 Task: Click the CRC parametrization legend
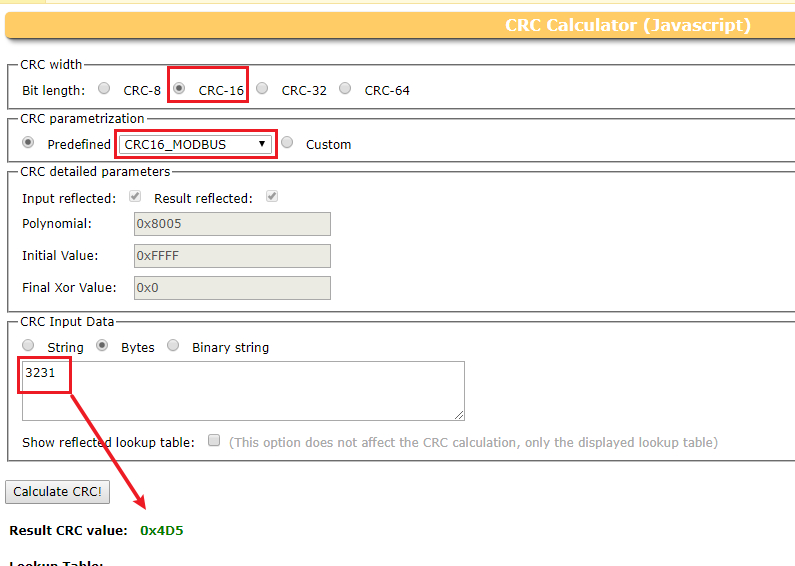click(83, 119)
